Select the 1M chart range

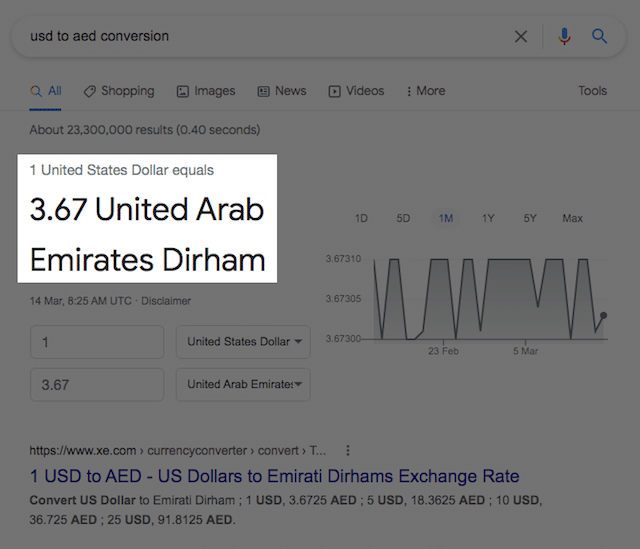[446, 218]
